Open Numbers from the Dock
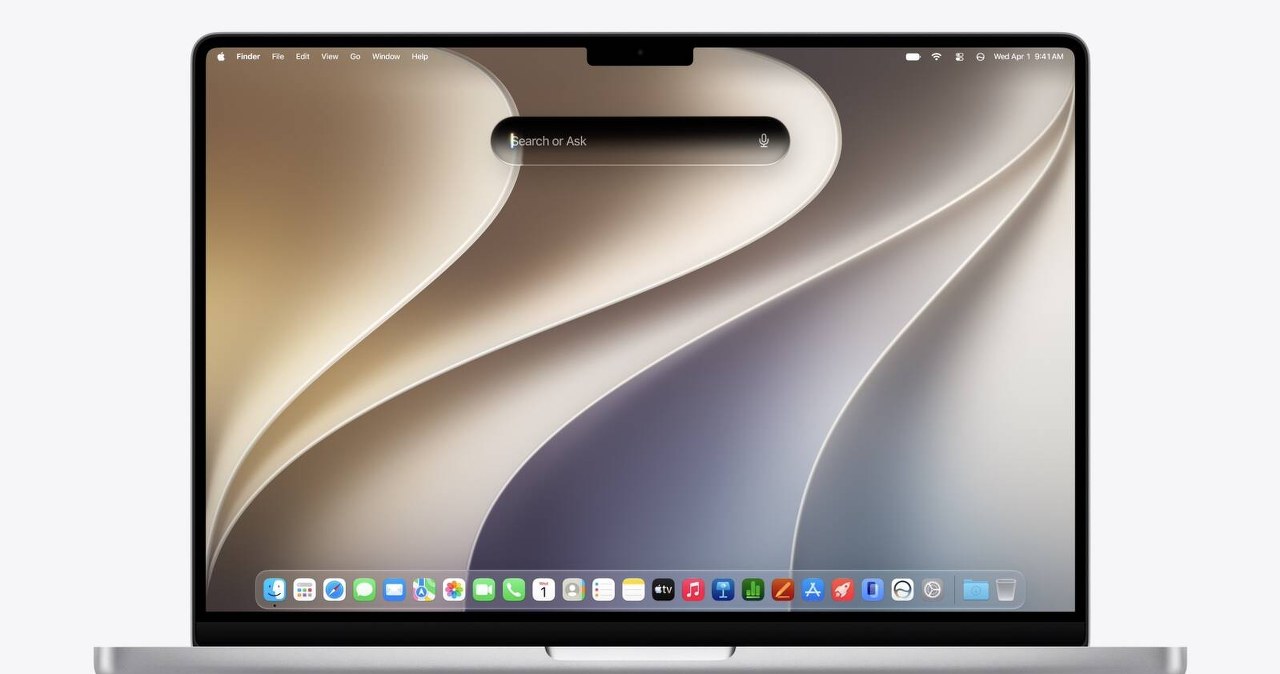 point(753,590)
